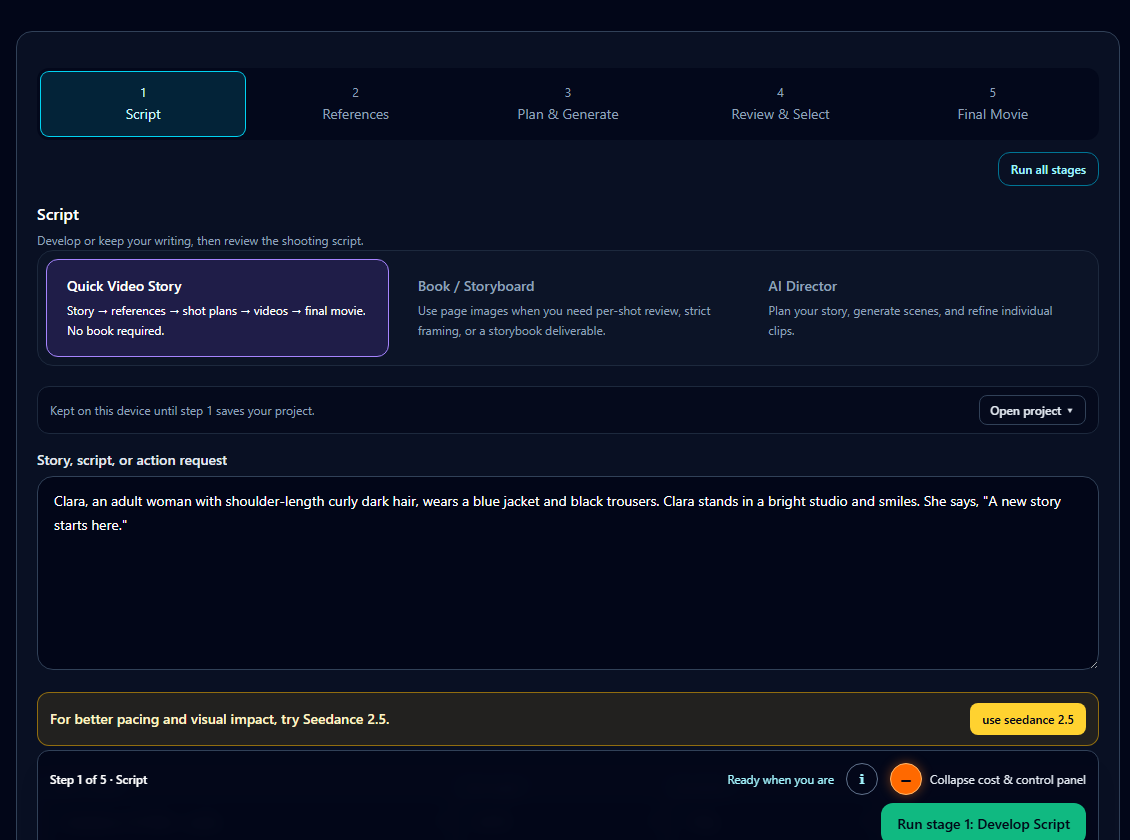The height and width of the screenshot is (840, 1130).
Task: Click the 'Kept on this device' notice
Action: tap(182, 411)
